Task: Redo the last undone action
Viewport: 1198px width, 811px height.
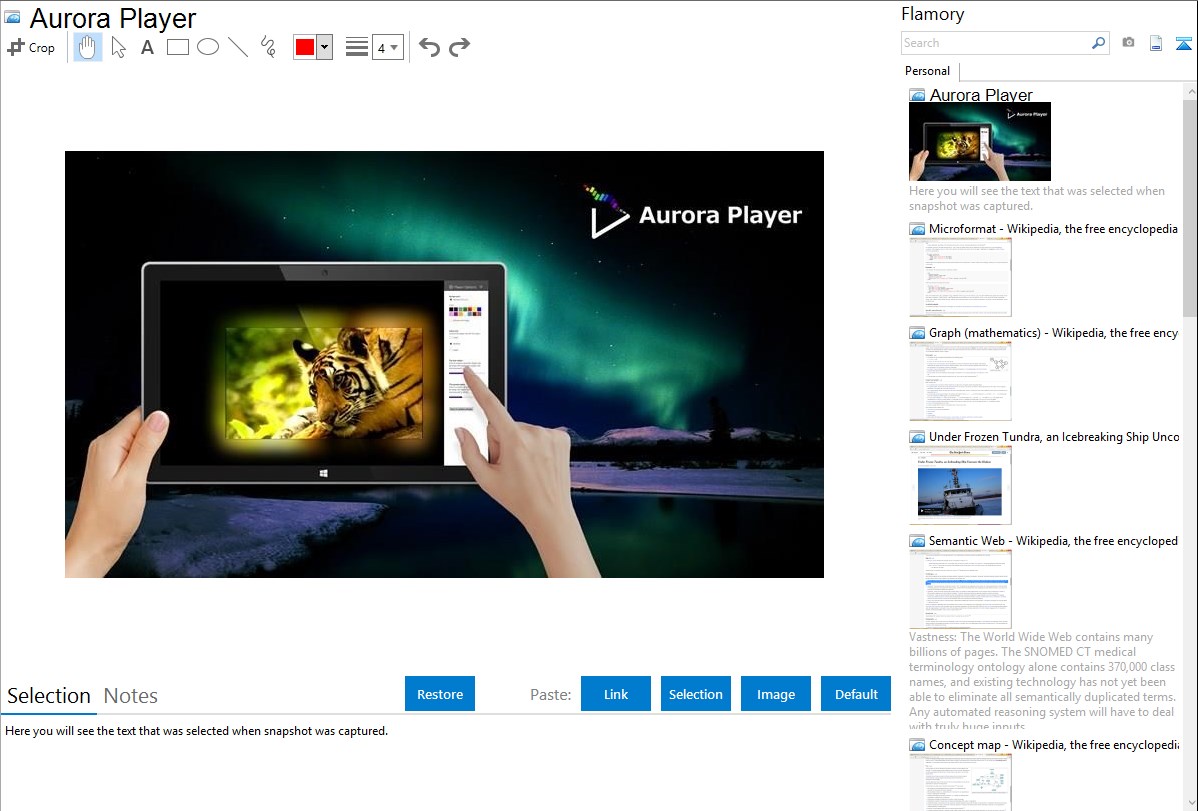Action: click(459, 47)
